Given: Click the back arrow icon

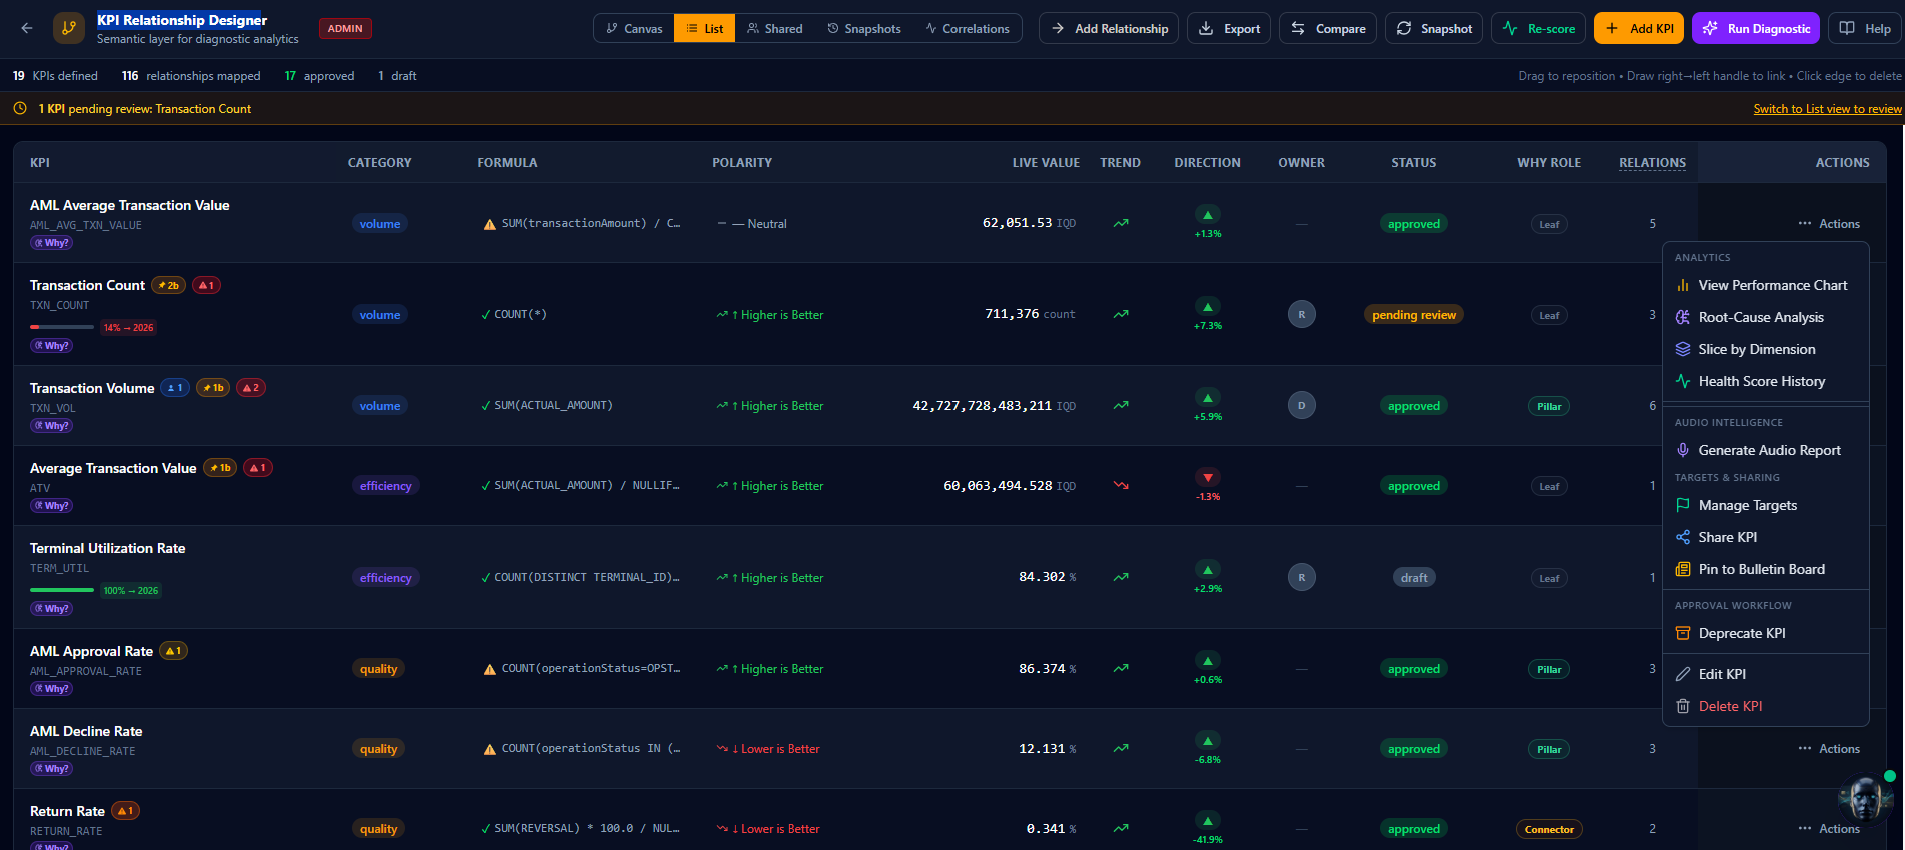Looking at the screenshot, I should click(x=27, y=28).
